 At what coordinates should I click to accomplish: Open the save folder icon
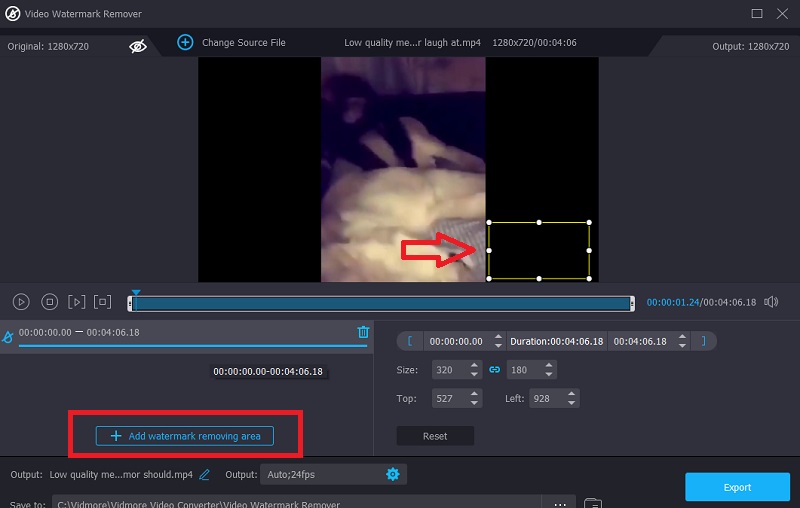592,503
